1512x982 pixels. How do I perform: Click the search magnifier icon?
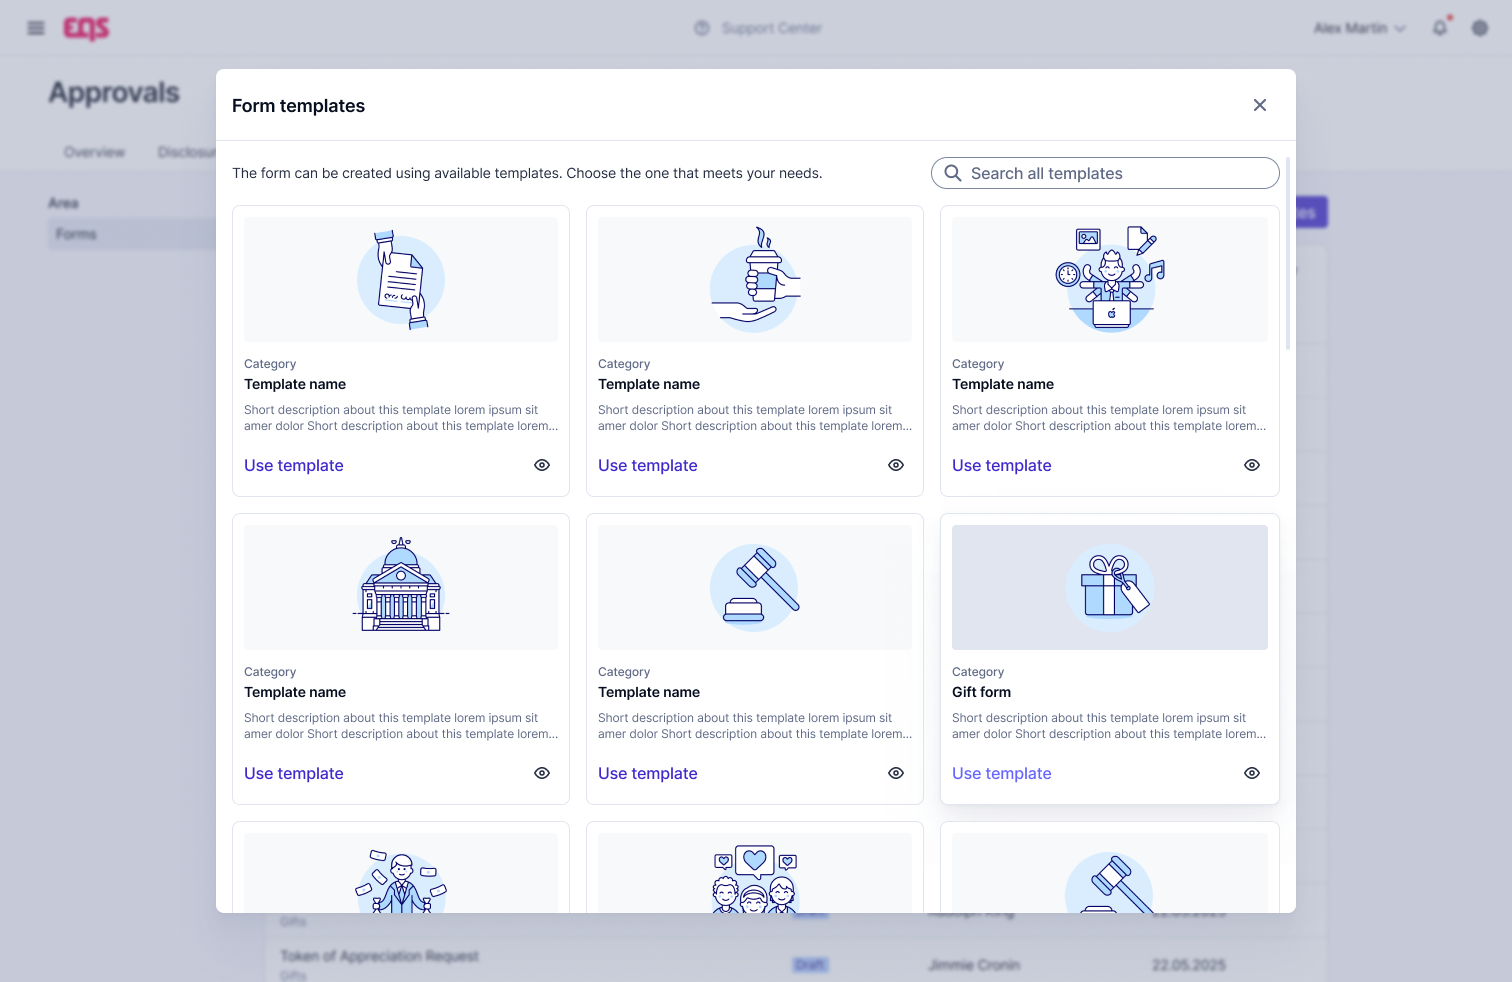[x=953, y=173]
